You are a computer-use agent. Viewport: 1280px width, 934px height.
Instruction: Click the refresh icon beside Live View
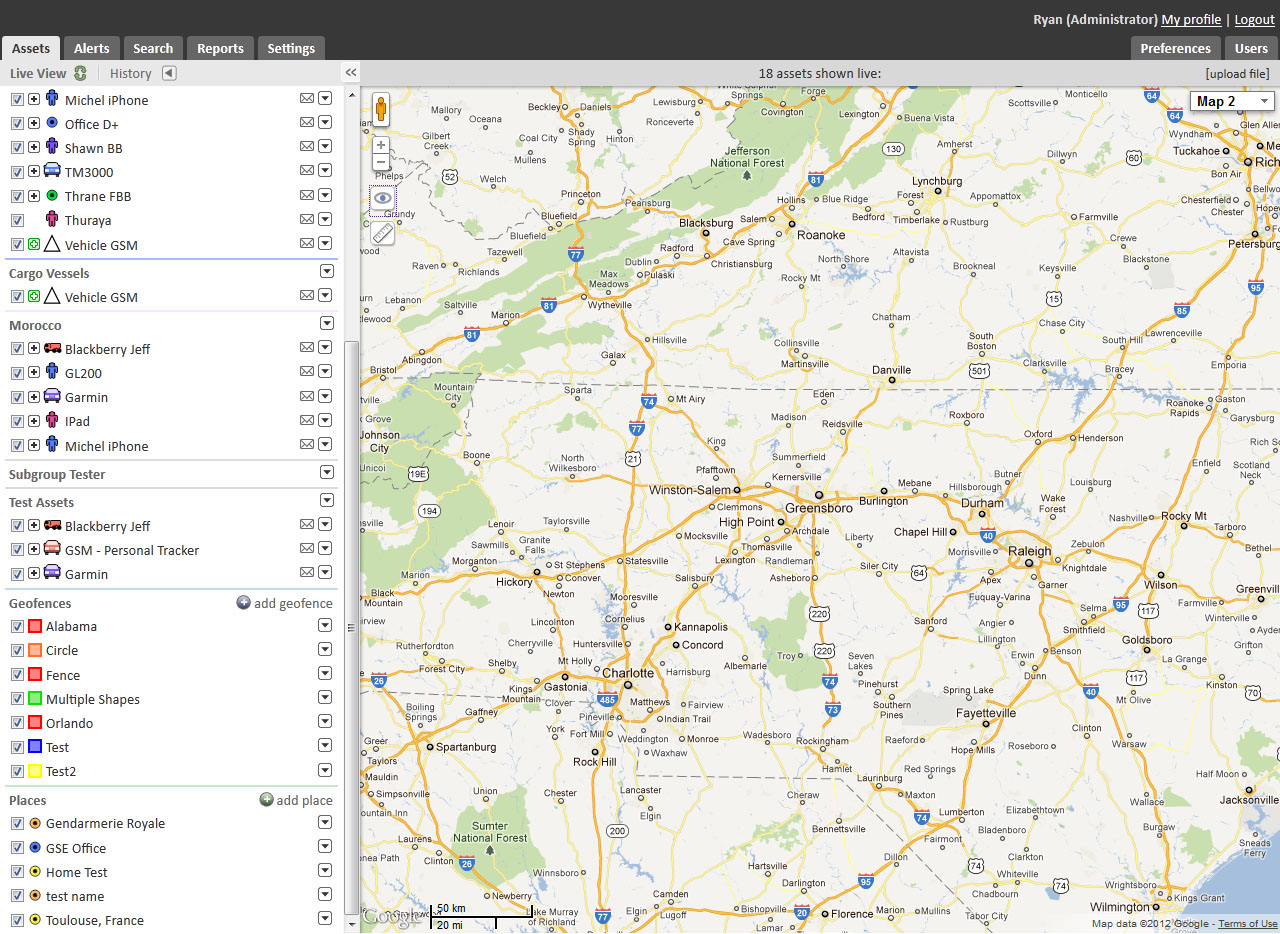click(x=80, y=73)
